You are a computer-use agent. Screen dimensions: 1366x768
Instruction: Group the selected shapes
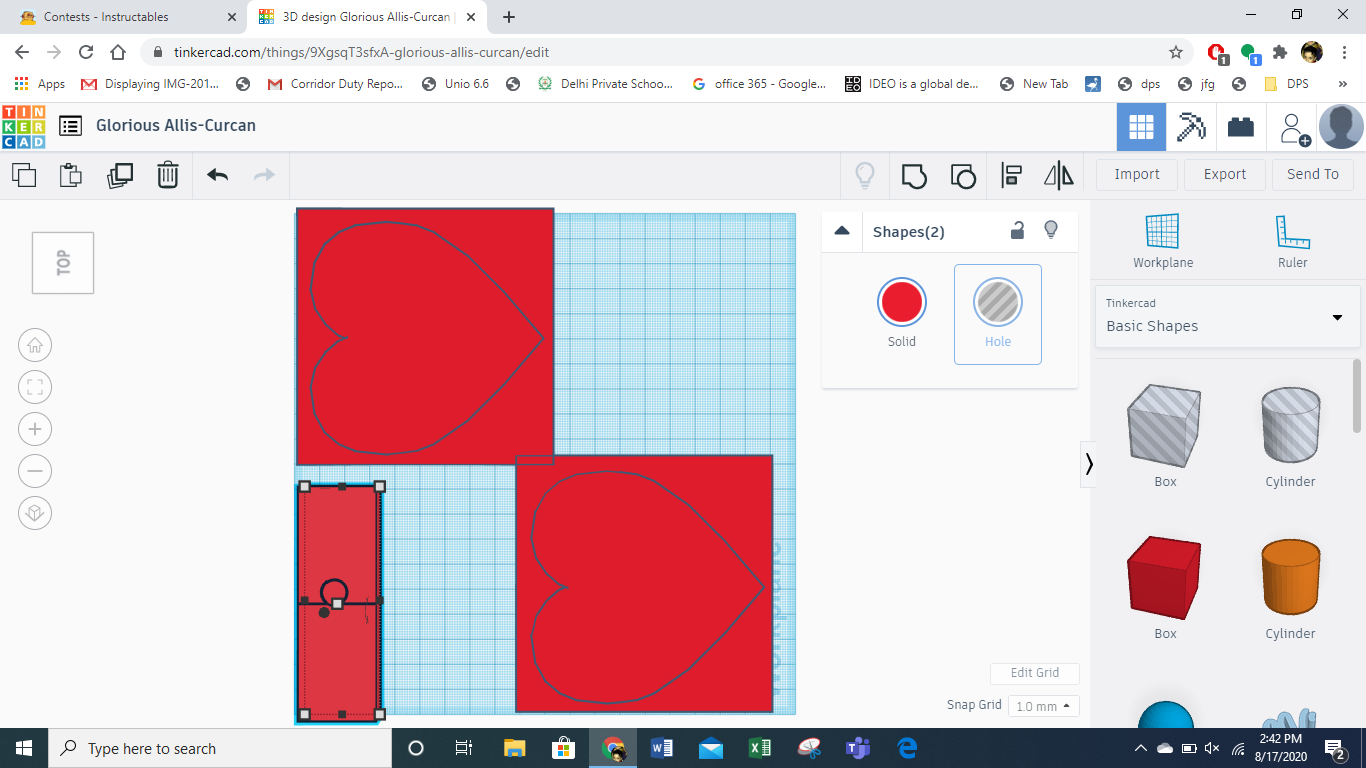[913, 175]
